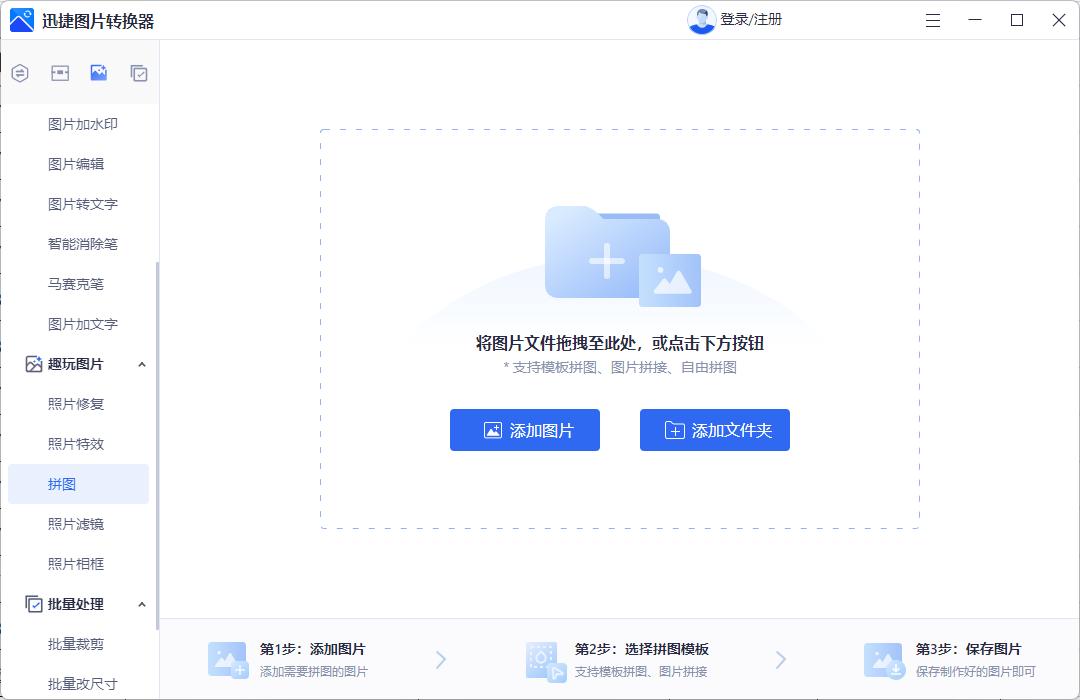Collapse the 趣玩图片 section chevron

(141, 365)
